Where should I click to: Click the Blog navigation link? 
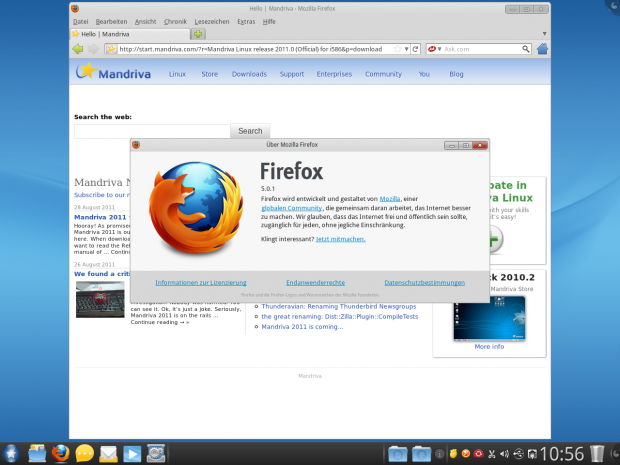coord(456,74)
